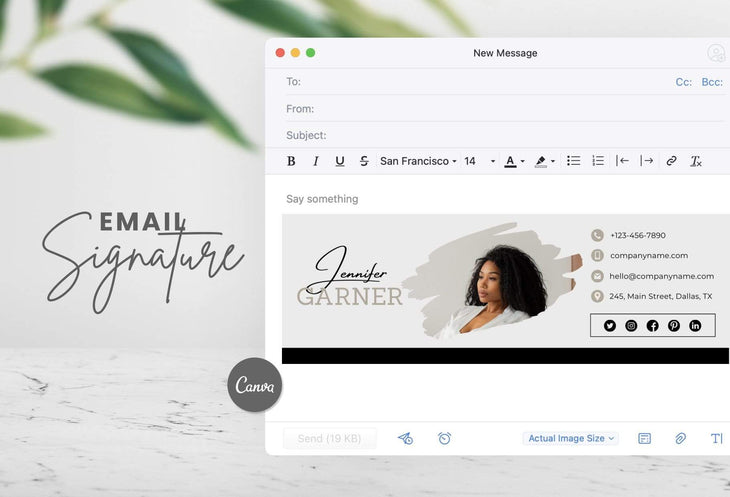Open the San Francisco font dropdown

[418, 161]
